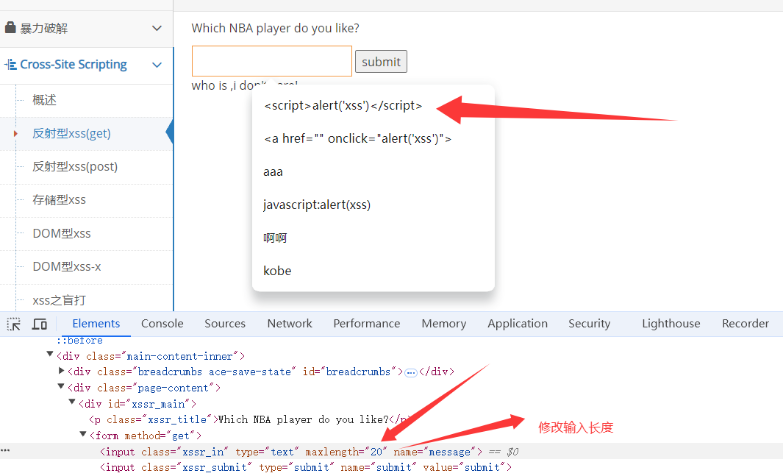
Task: Open xss之盲打 sidebar entry
Action: point(59,300)
